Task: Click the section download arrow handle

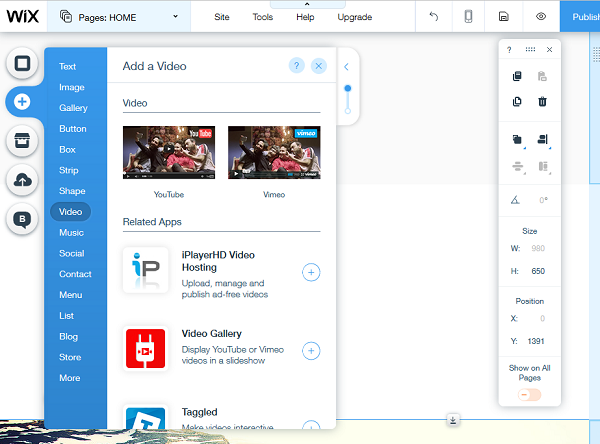Action: pyautogui.click(x=453, y=420)
